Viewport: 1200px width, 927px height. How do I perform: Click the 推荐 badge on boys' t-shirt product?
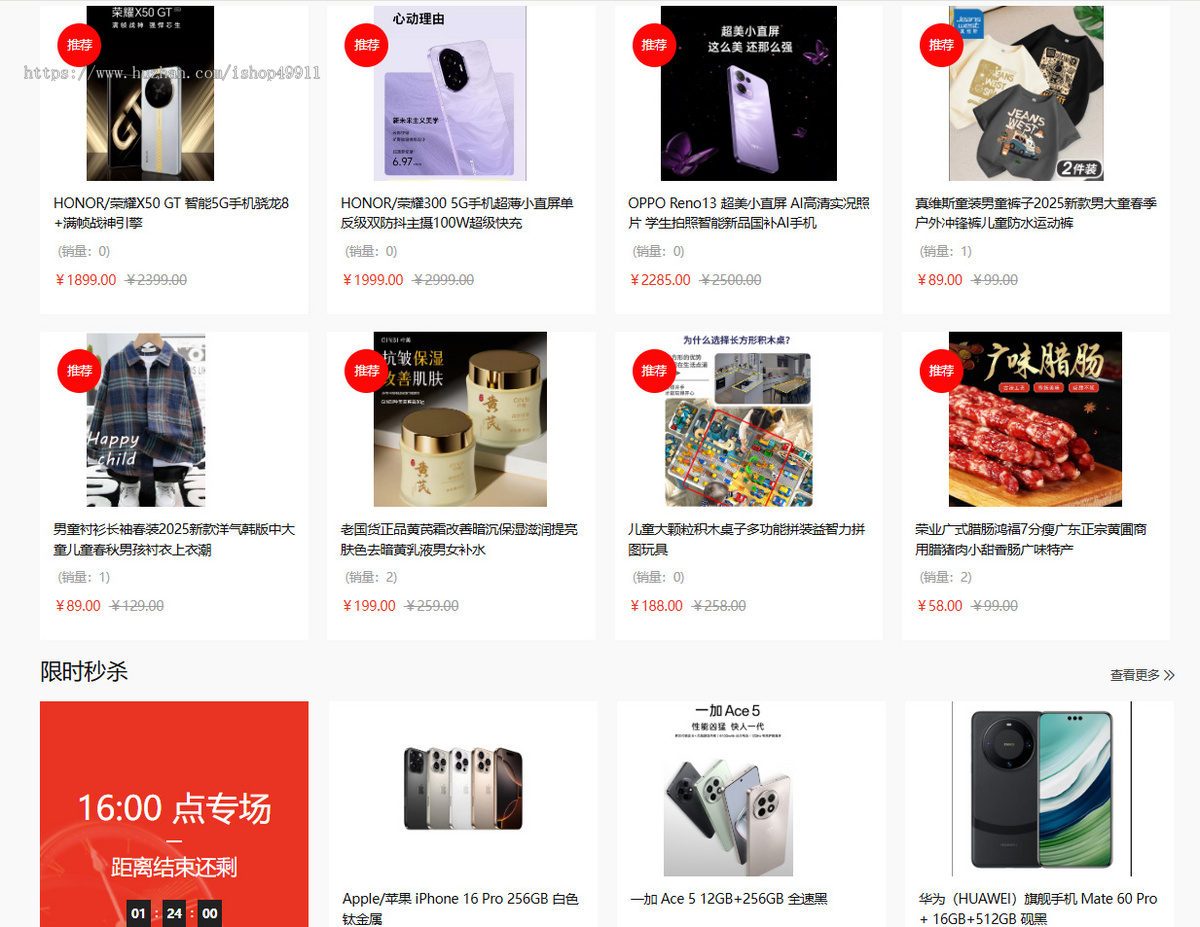point(941,45)
